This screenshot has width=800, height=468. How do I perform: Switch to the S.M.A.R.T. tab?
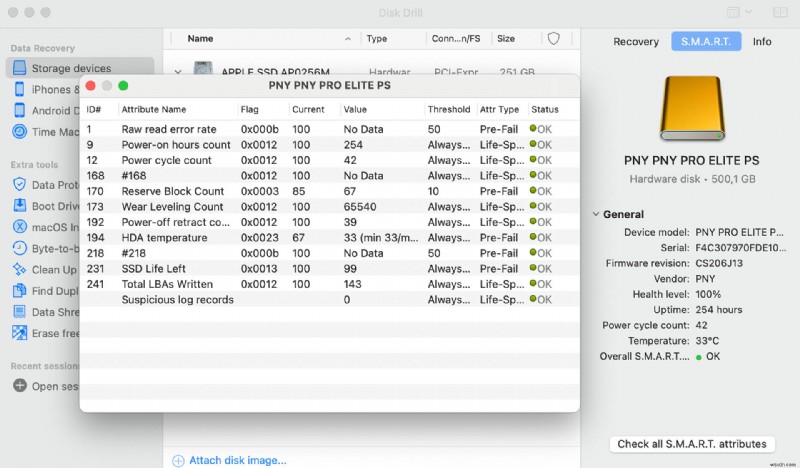(706, 41)
